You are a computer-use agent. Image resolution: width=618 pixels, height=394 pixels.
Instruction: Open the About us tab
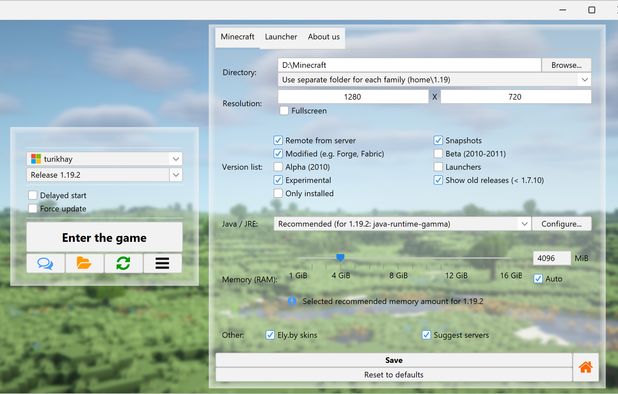324,37
